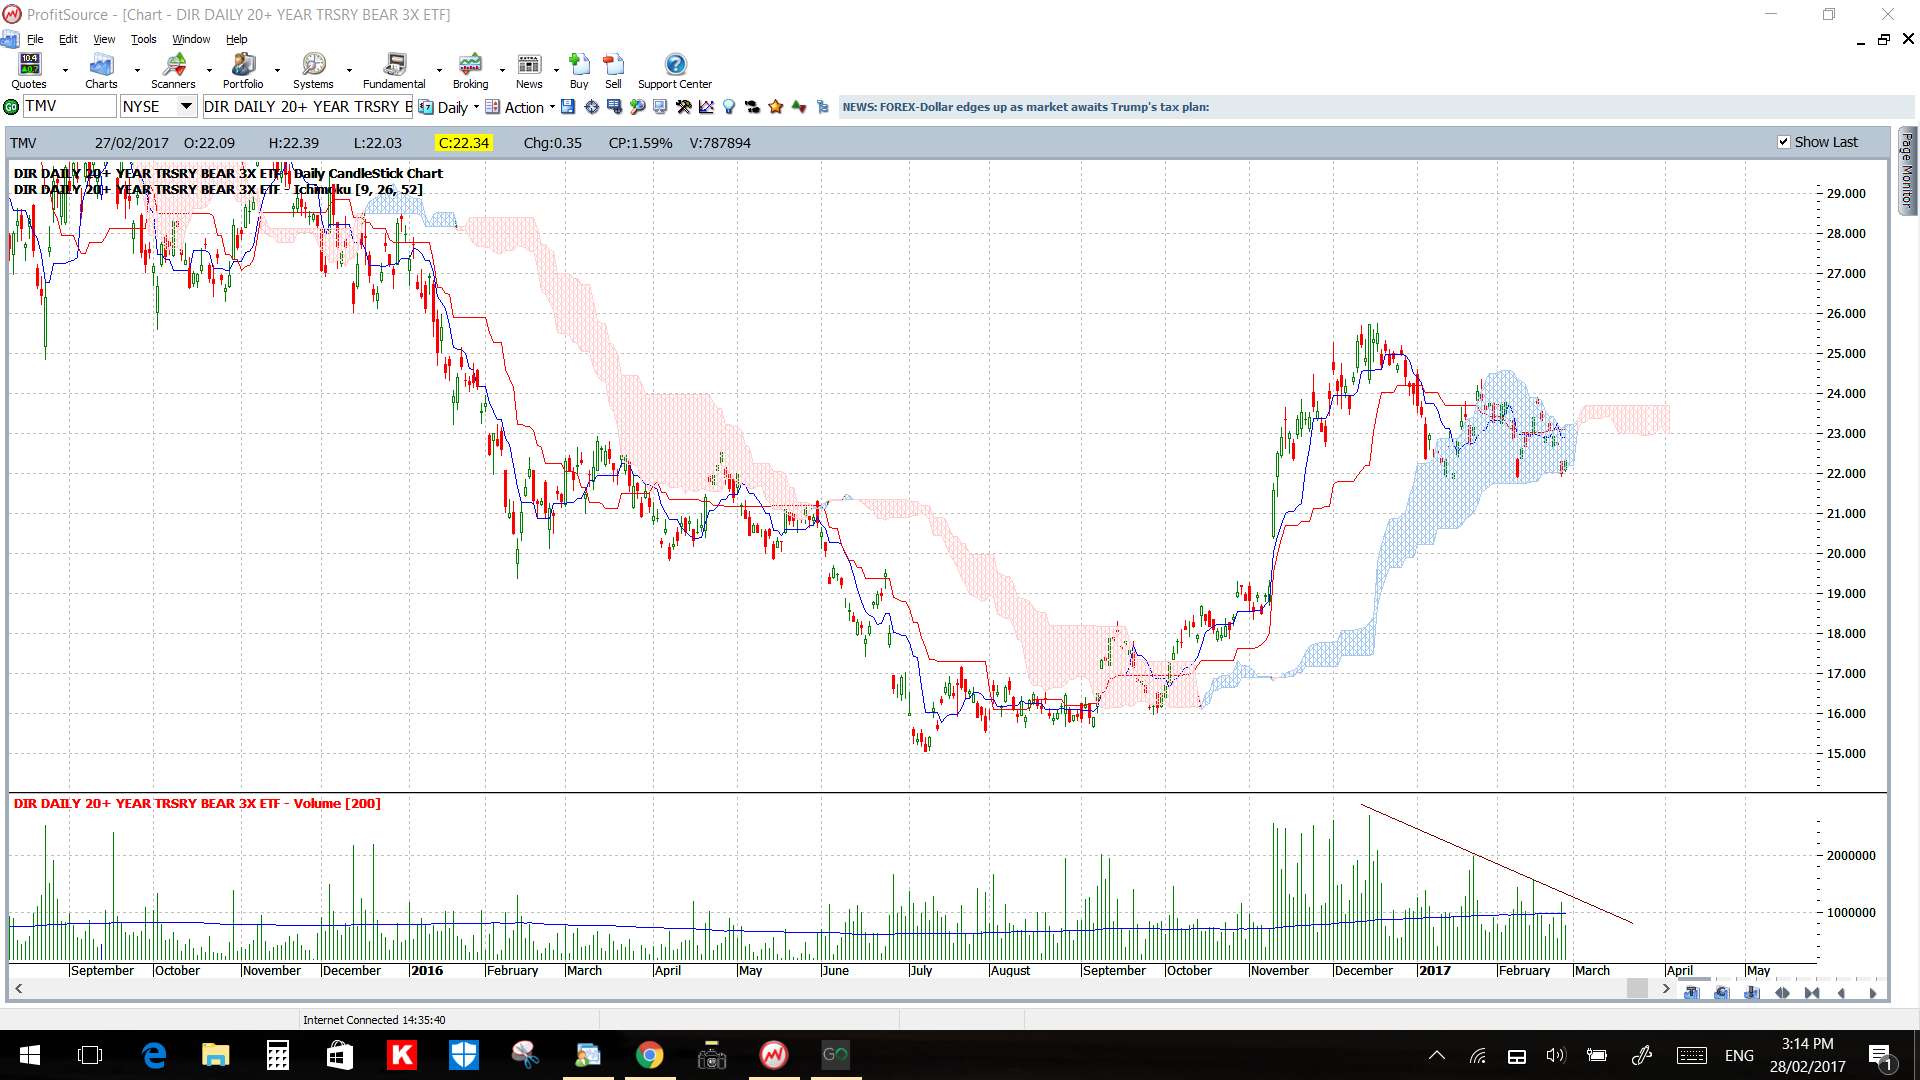Click the security name field
The width and height of the screenshot is (1920, 1080).
(307, 107)
